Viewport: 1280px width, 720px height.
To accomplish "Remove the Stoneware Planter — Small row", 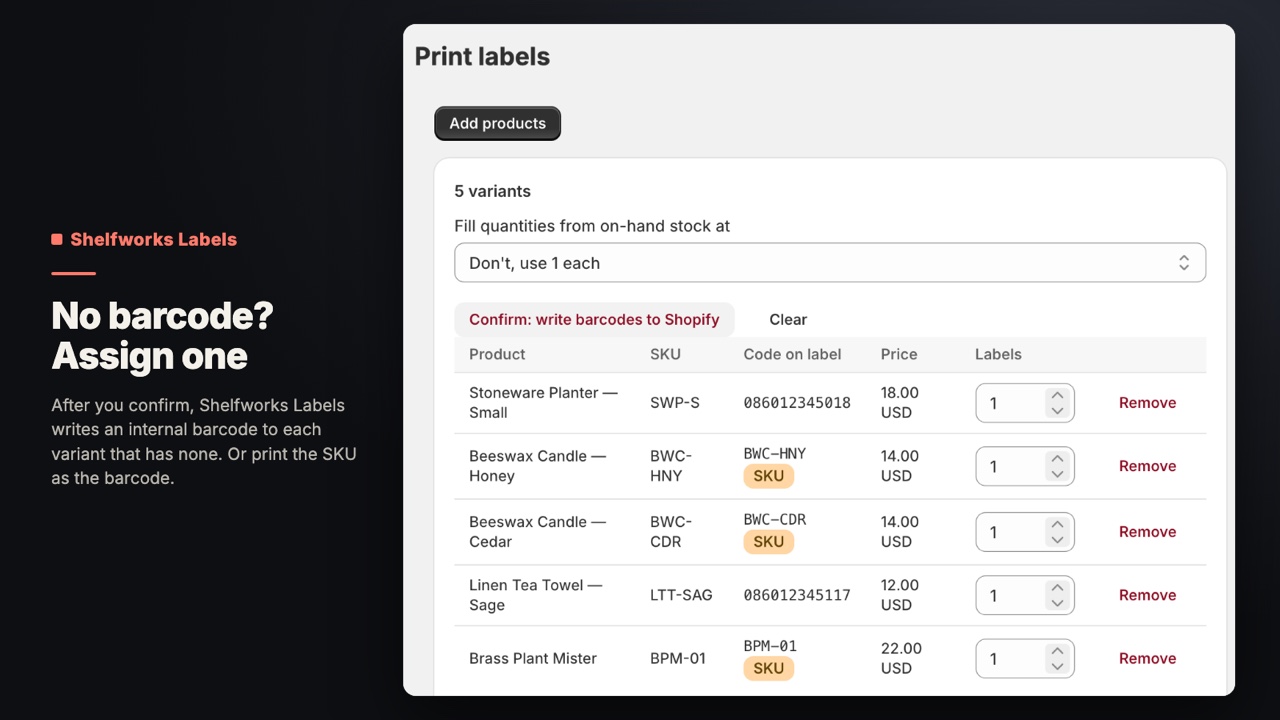I will (1147, 403).
